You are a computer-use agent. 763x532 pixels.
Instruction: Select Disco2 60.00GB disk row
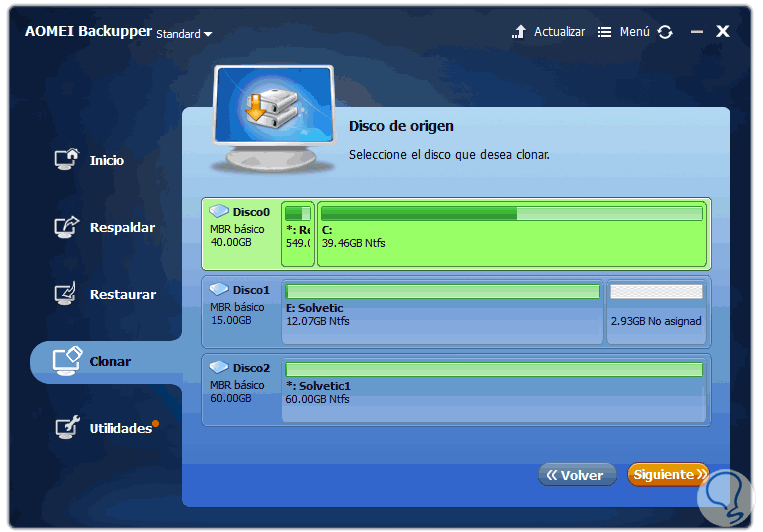(456, 390)
